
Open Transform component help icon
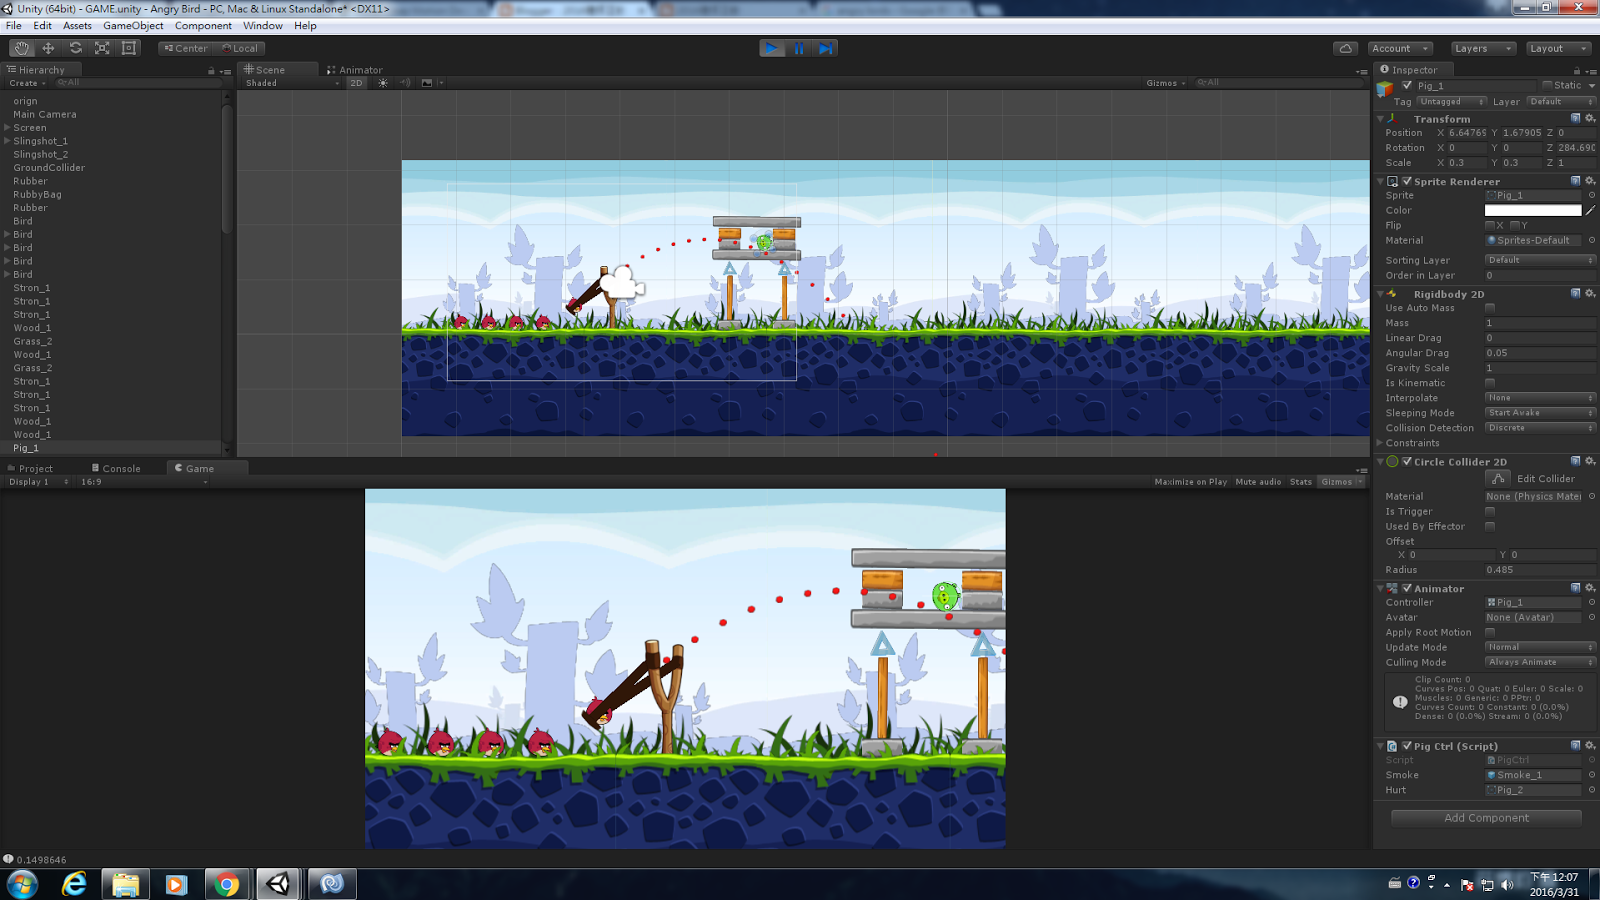coord(1576,118)
